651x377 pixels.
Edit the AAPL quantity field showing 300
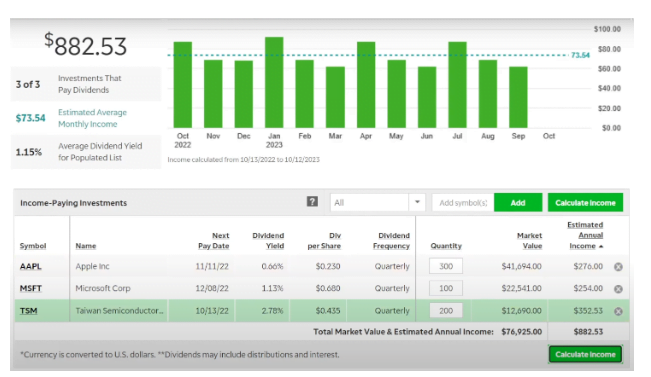(x=446, y=266)
